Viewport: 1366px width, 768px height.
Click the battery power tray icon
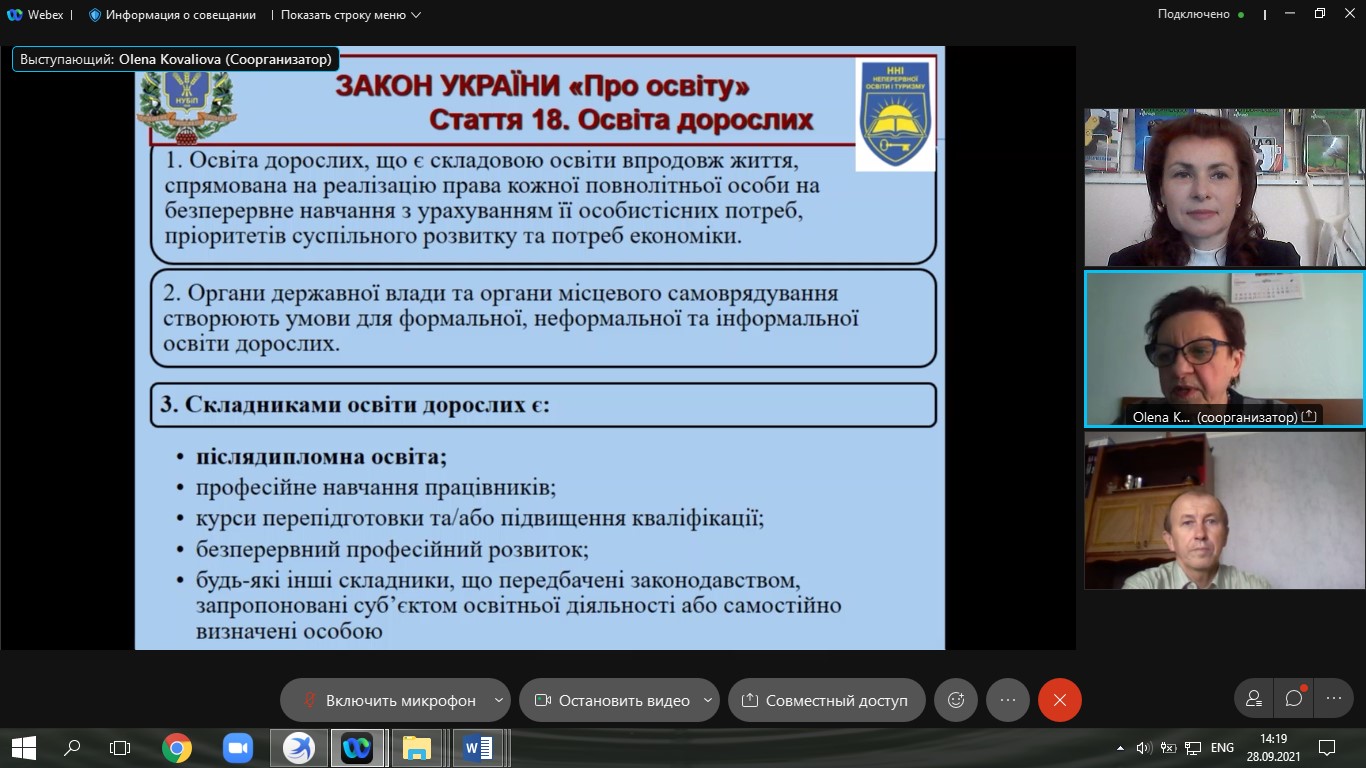[x=1168, y=747]
